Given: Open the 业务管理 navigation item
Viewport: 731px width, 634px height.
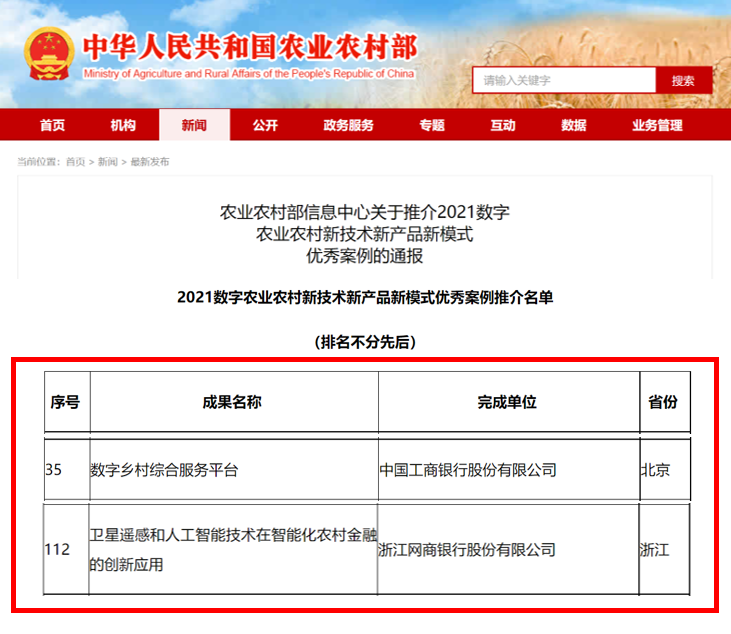Looking at the screenshot, I should [657, 125].
